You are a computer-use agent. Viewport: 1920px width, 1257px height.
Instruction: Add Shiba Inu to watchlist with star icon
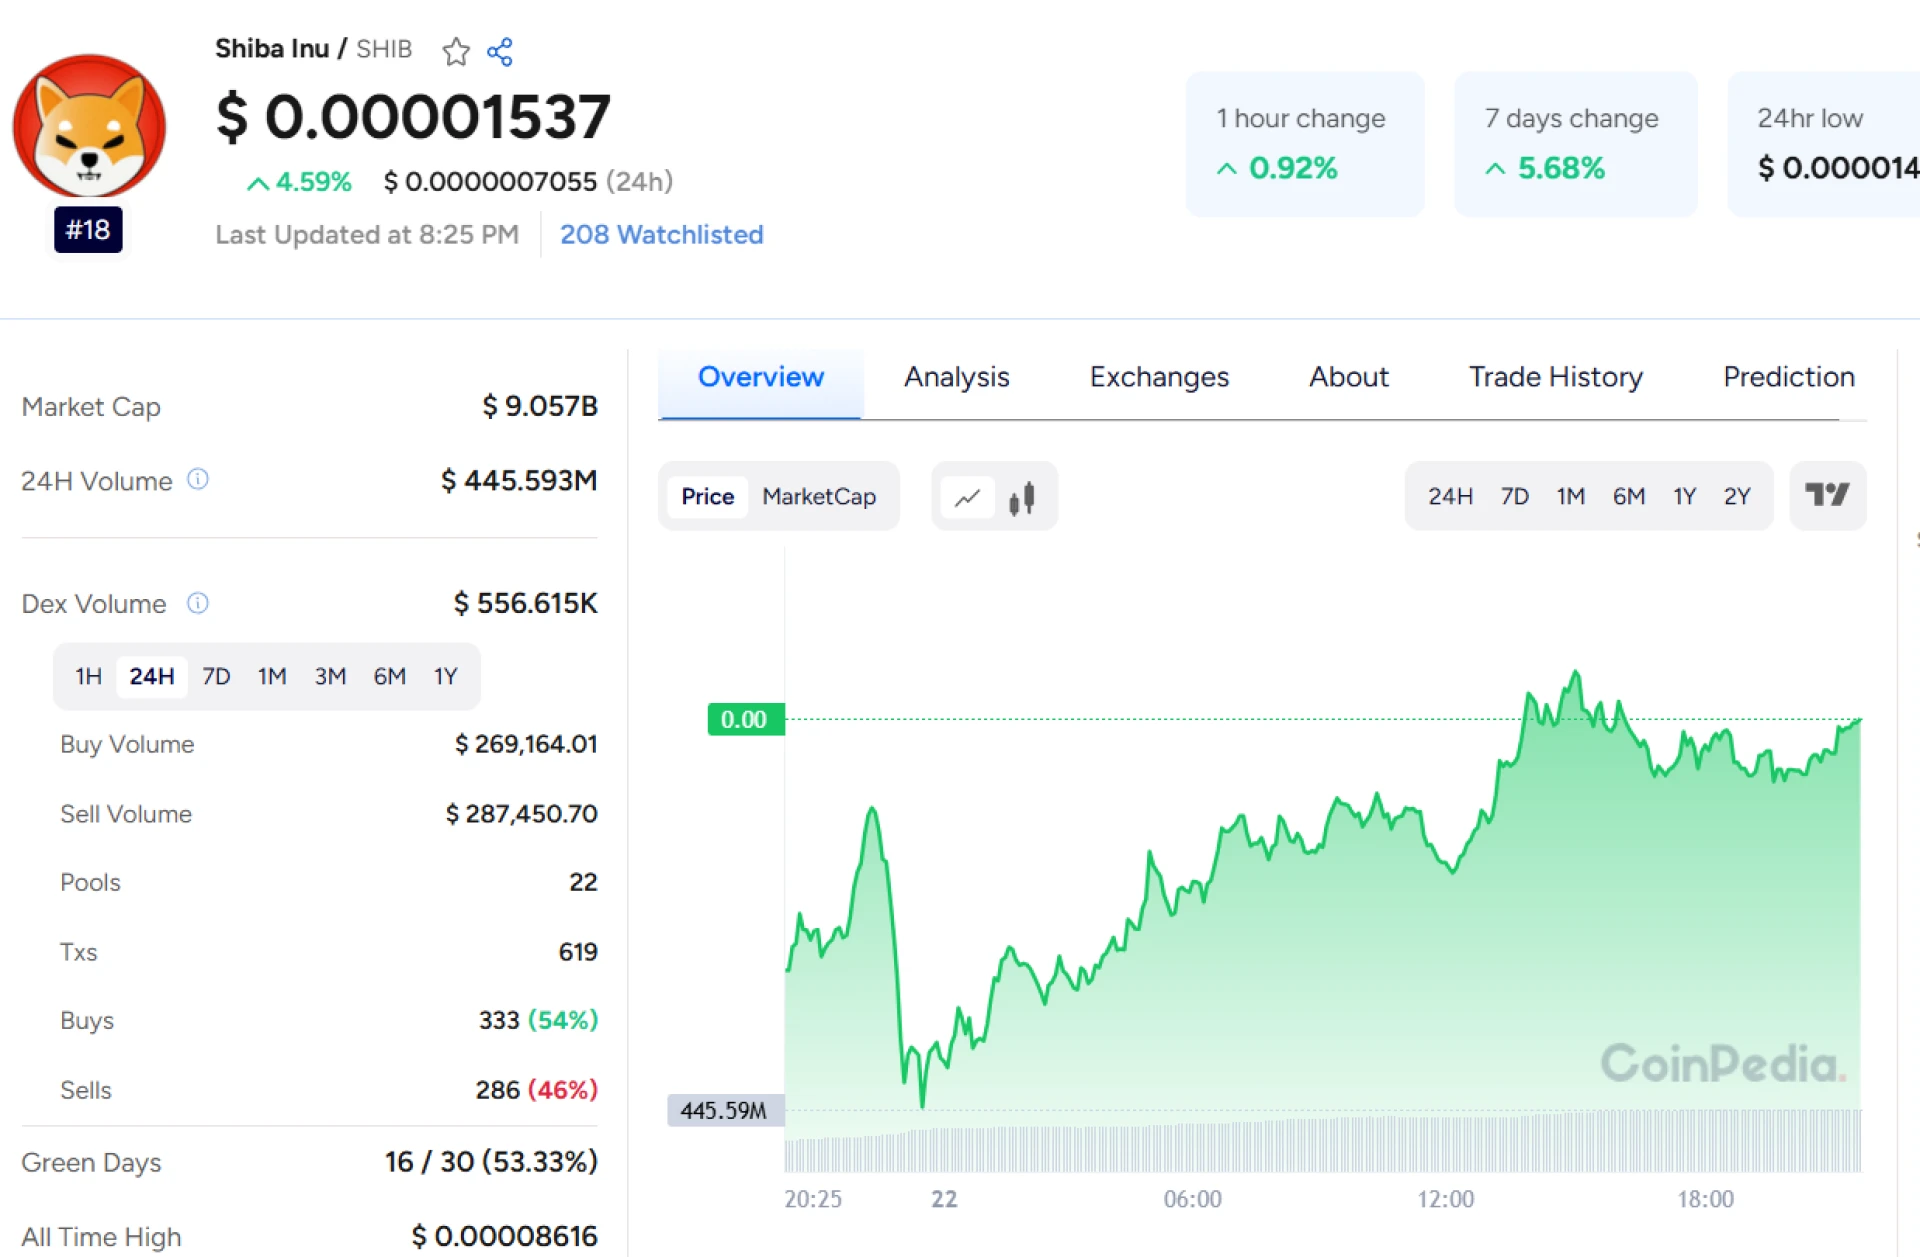(x=456, y=51)
